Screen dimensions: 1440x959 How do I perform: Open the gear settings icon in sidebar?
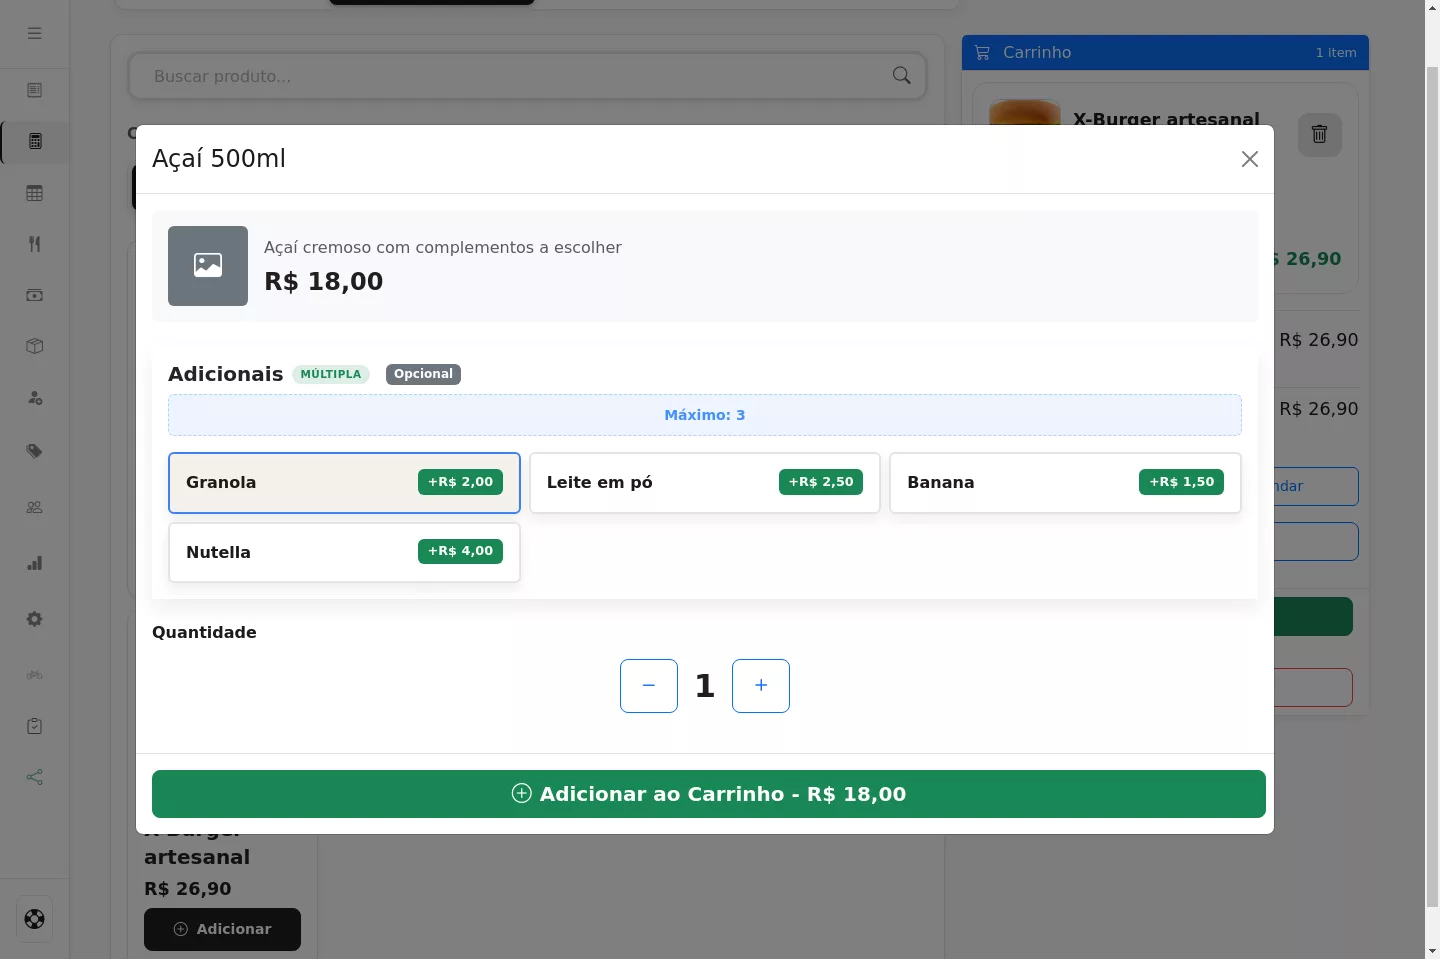click(35, 619)
